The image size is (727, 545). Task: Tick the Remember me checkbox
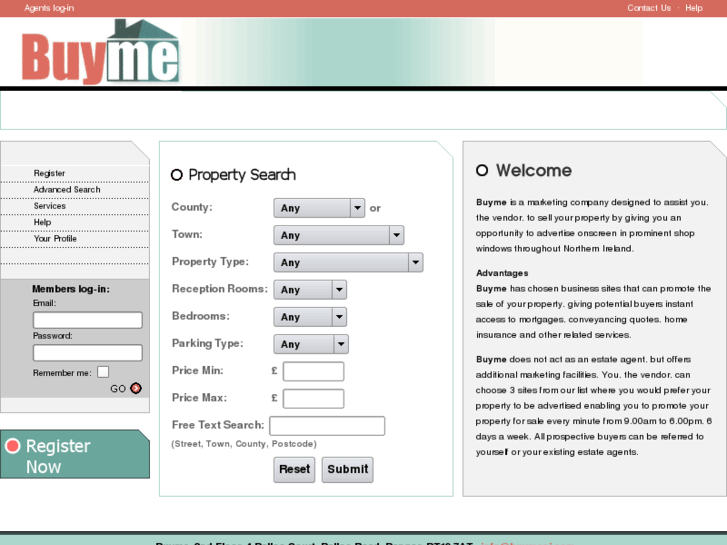click(x=103, y=372)
